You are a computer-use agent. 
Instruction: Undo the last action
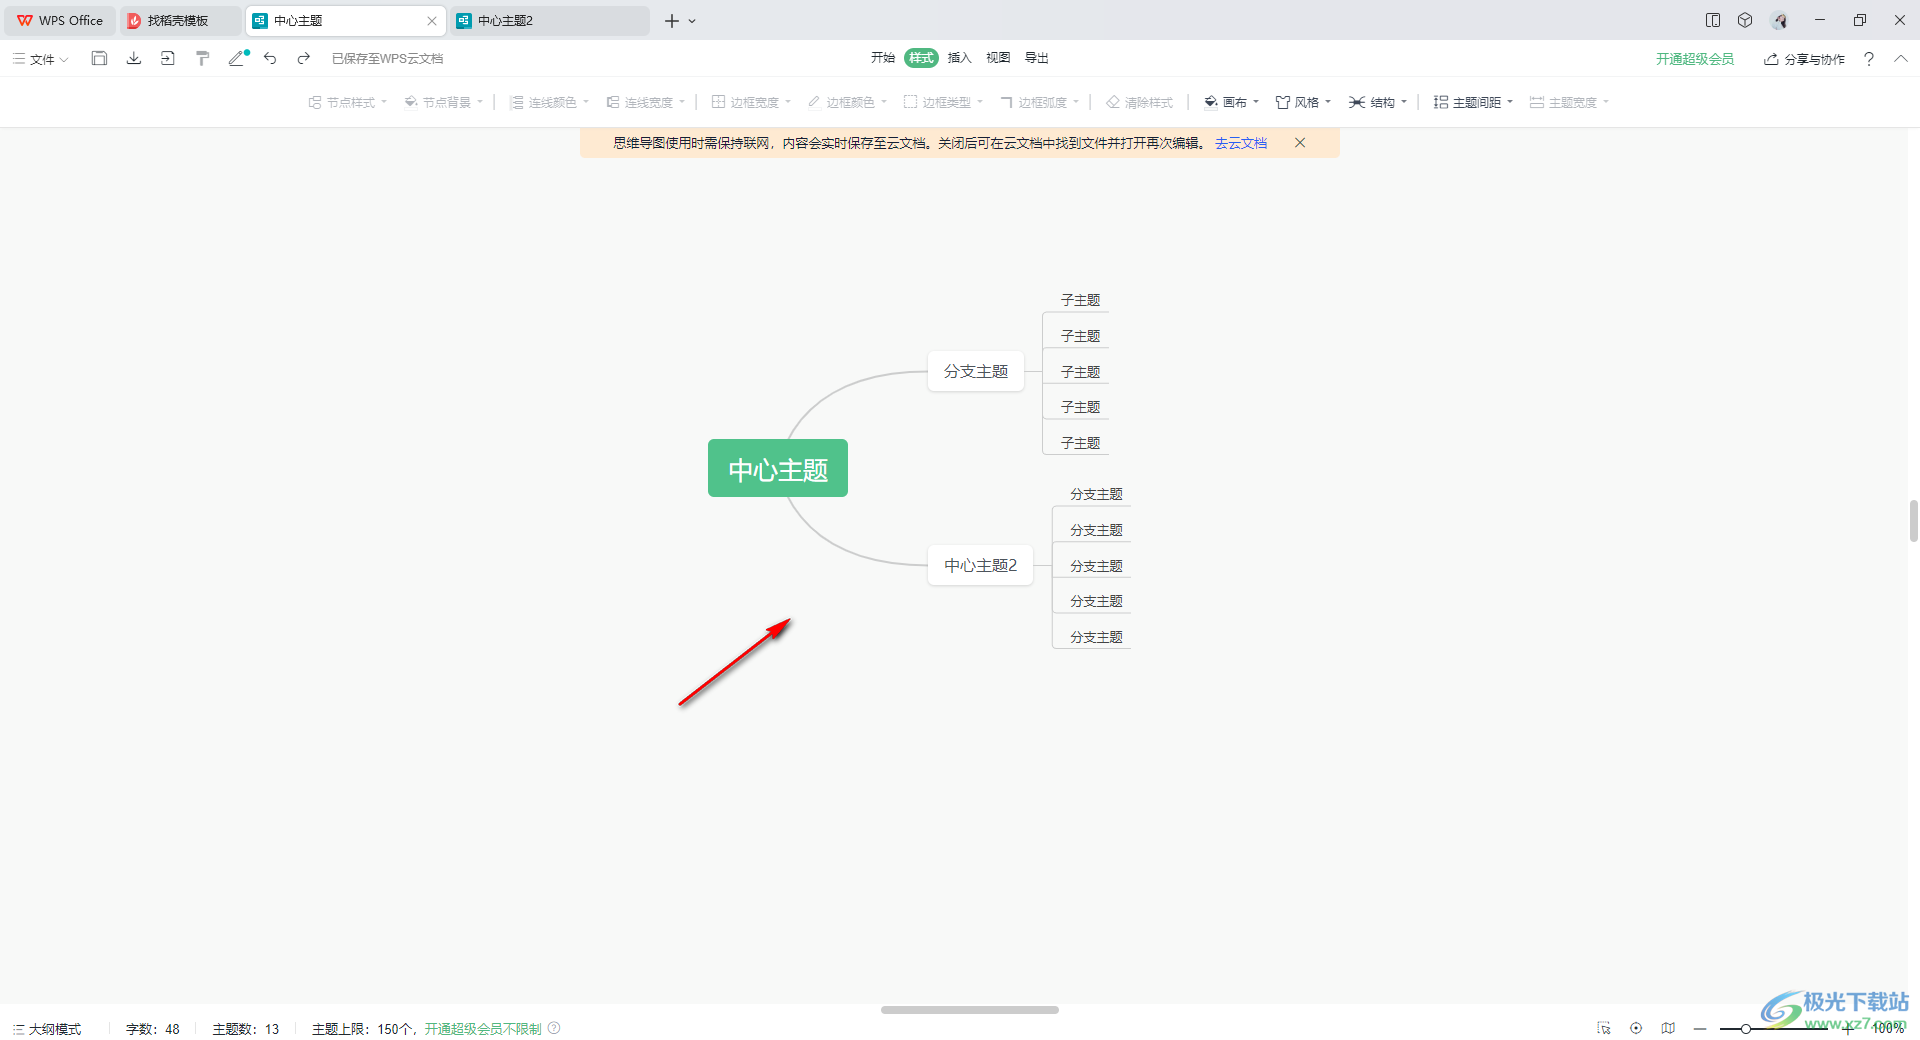270,58
